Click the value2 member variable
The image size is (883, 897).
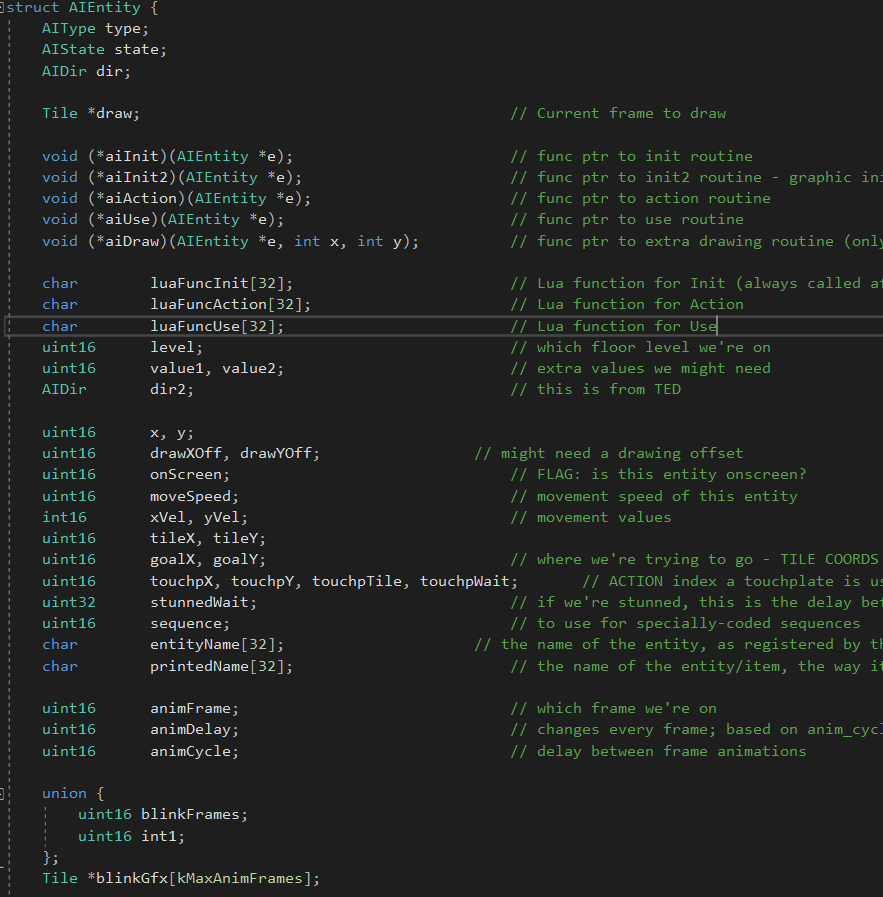pyautogui.click(x=249, y=368)
